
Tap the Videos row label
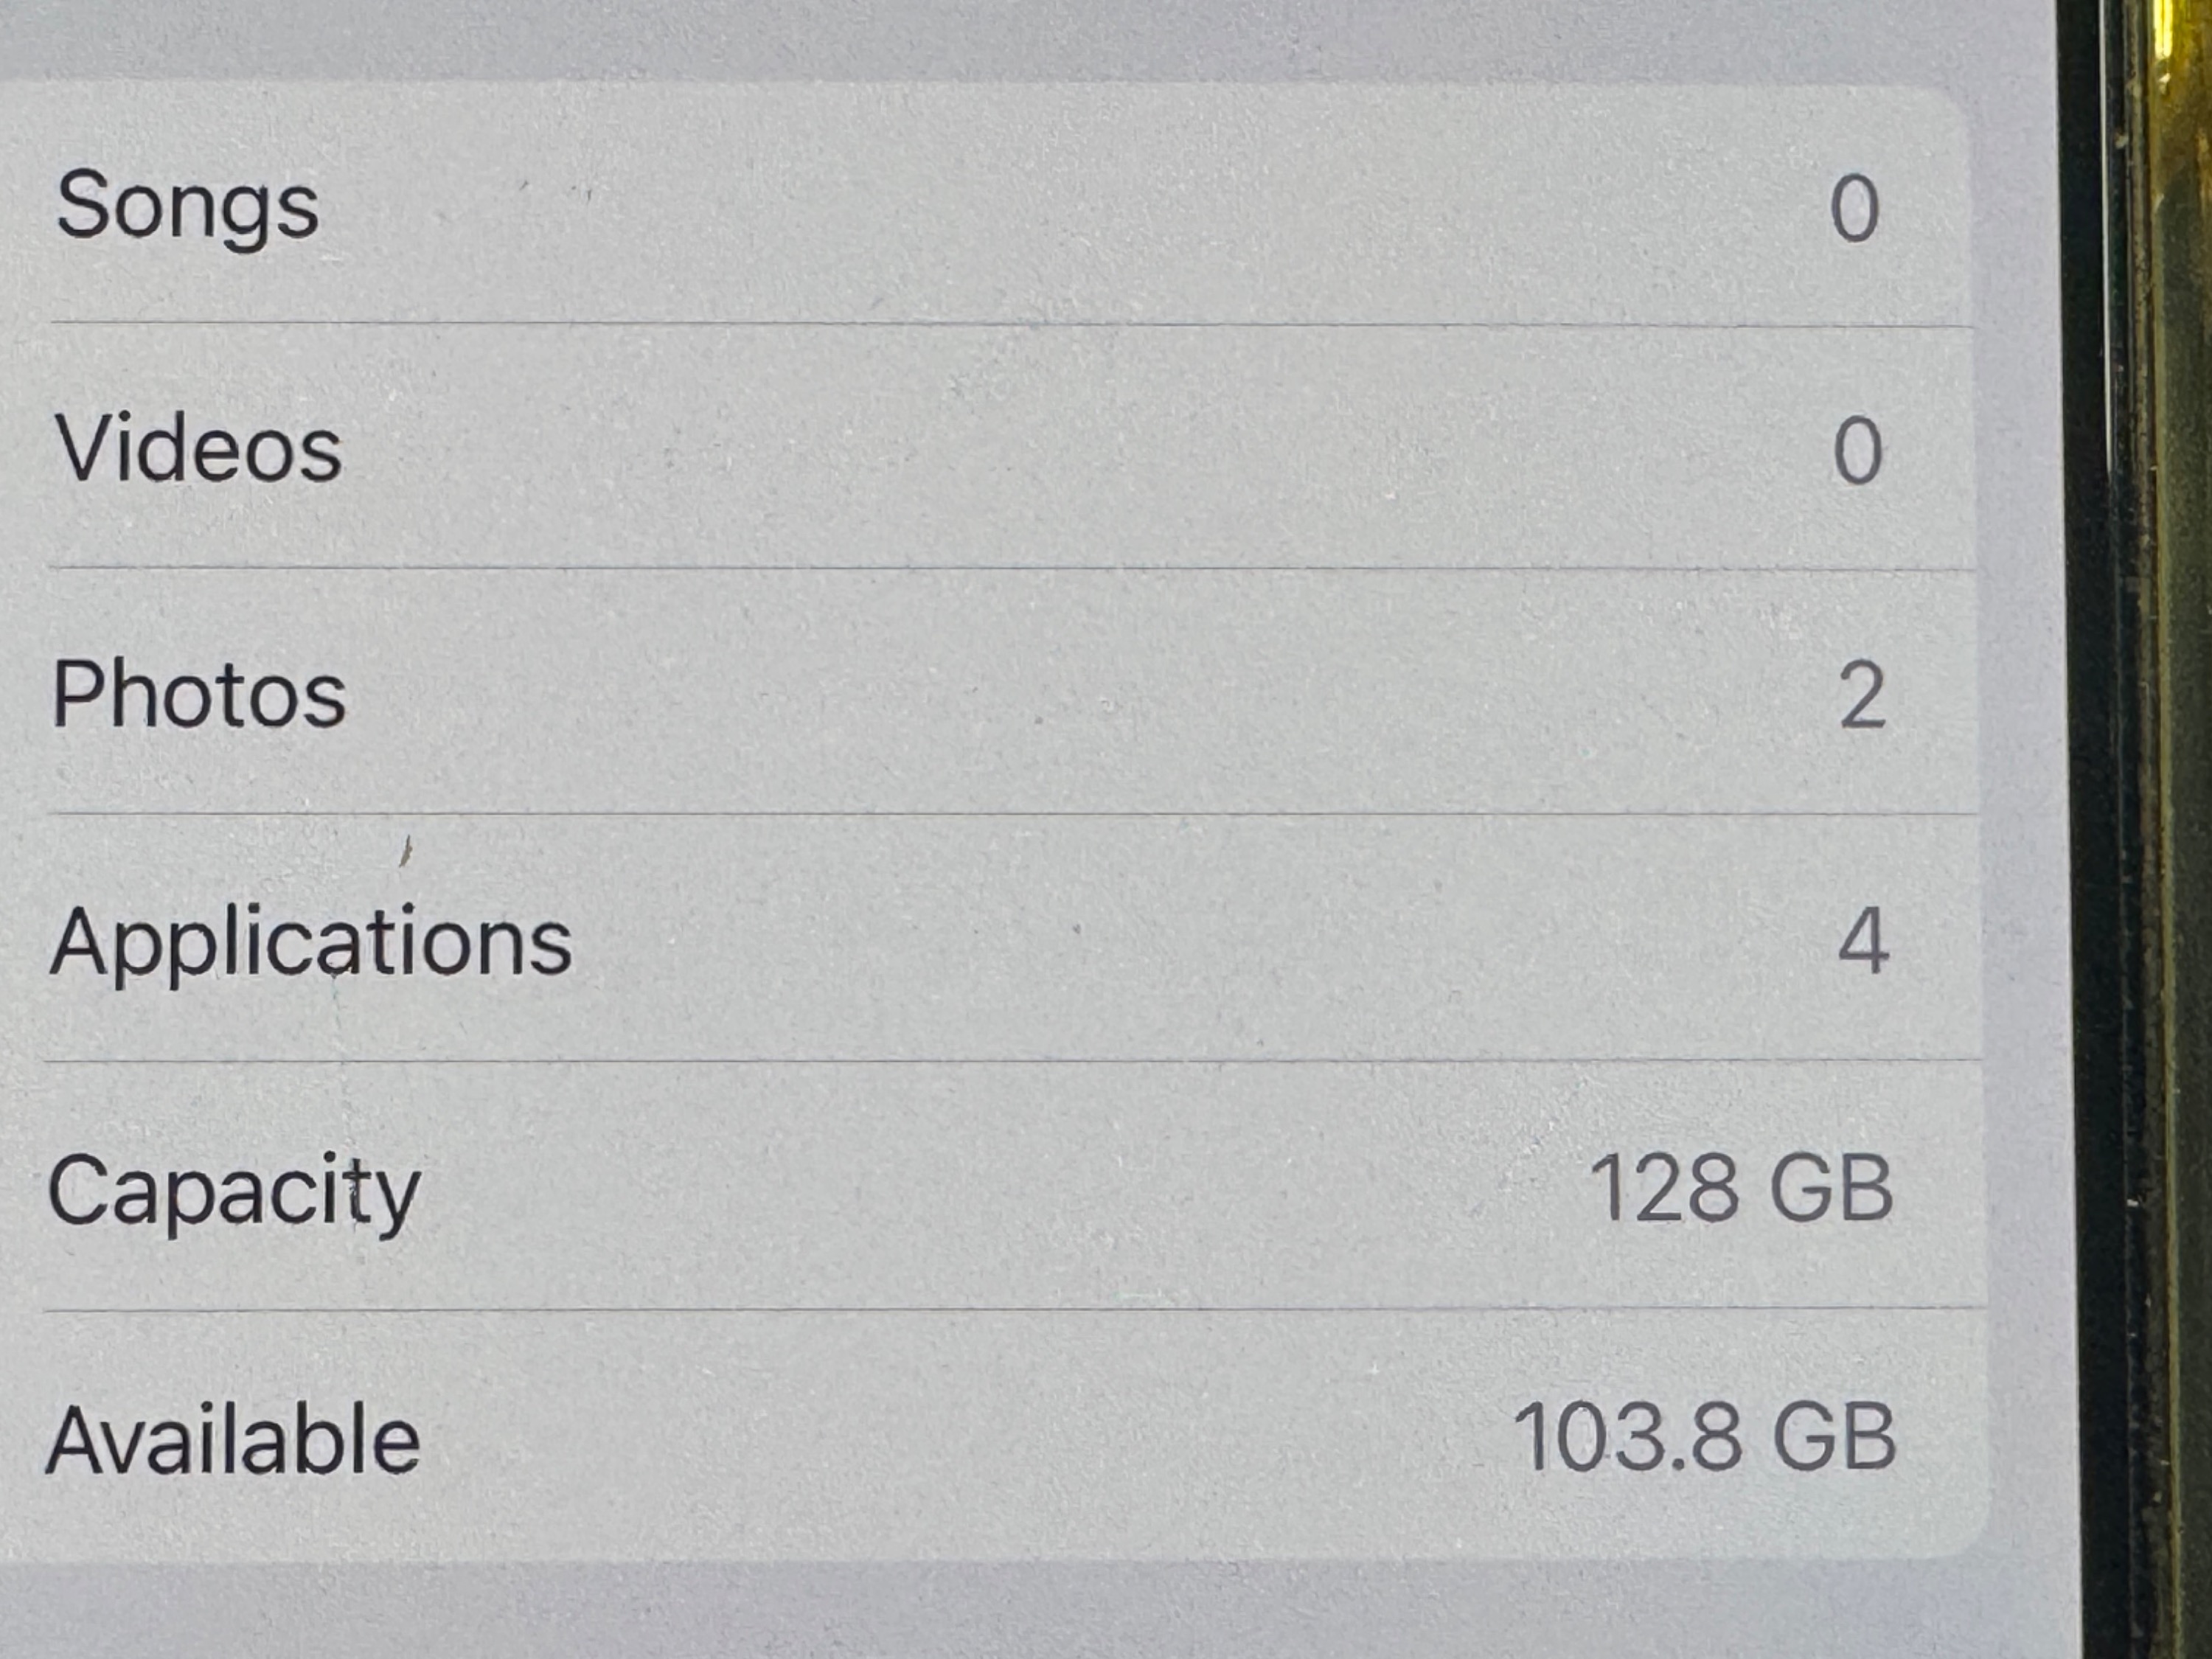point(198,449)
